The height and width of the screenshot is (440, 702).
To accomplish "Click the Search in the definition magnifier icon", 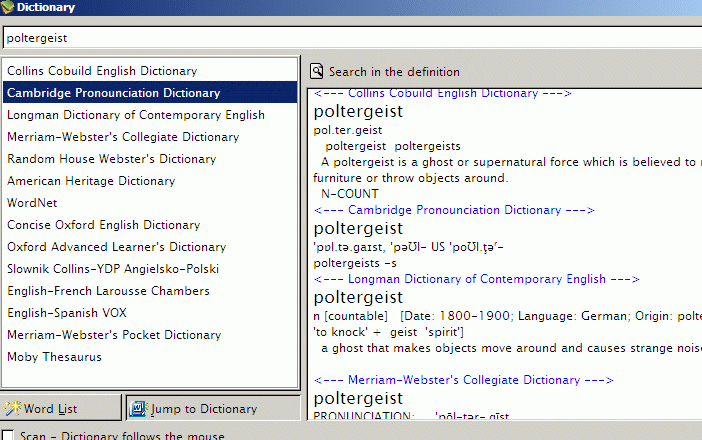I will (317, 71).
